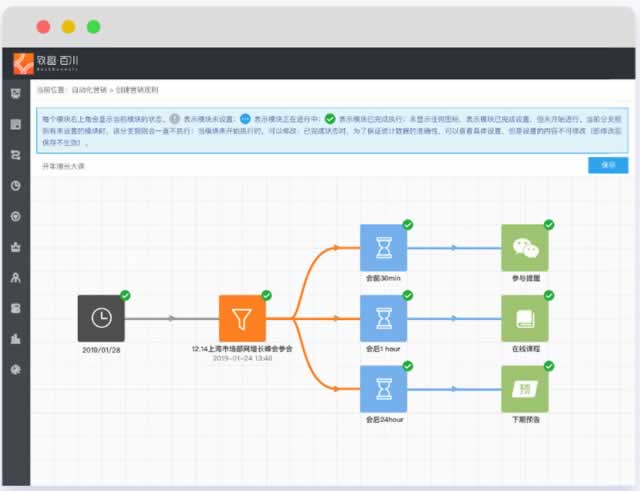Click the first shield icon in sidebar
This screenshot has width=640, height=491.
[x=15, y=94]
